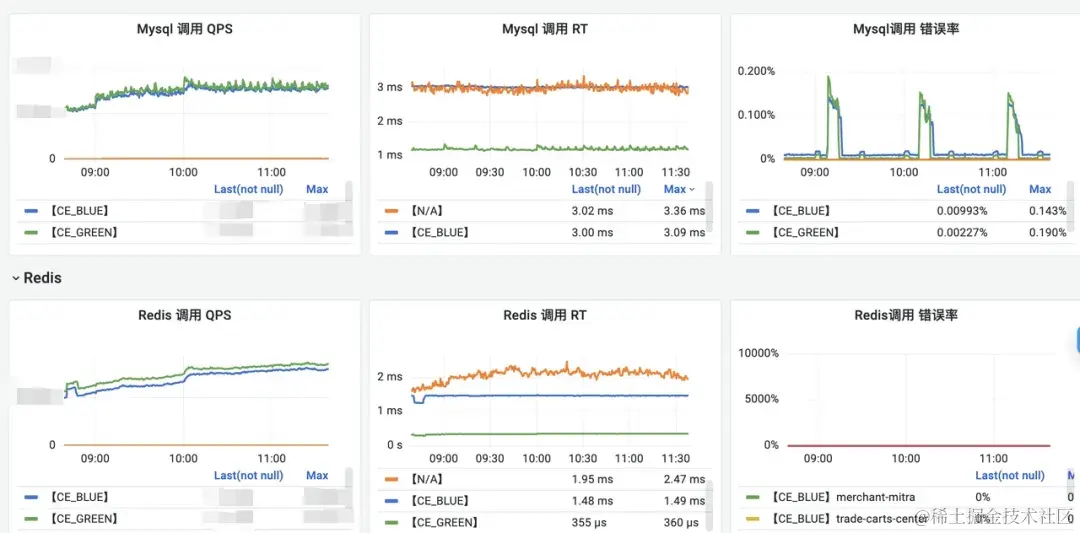
Task: Toggle merchant-mitra series in Redis error legend
Action: pyautogui.click(x=842, y=497)
